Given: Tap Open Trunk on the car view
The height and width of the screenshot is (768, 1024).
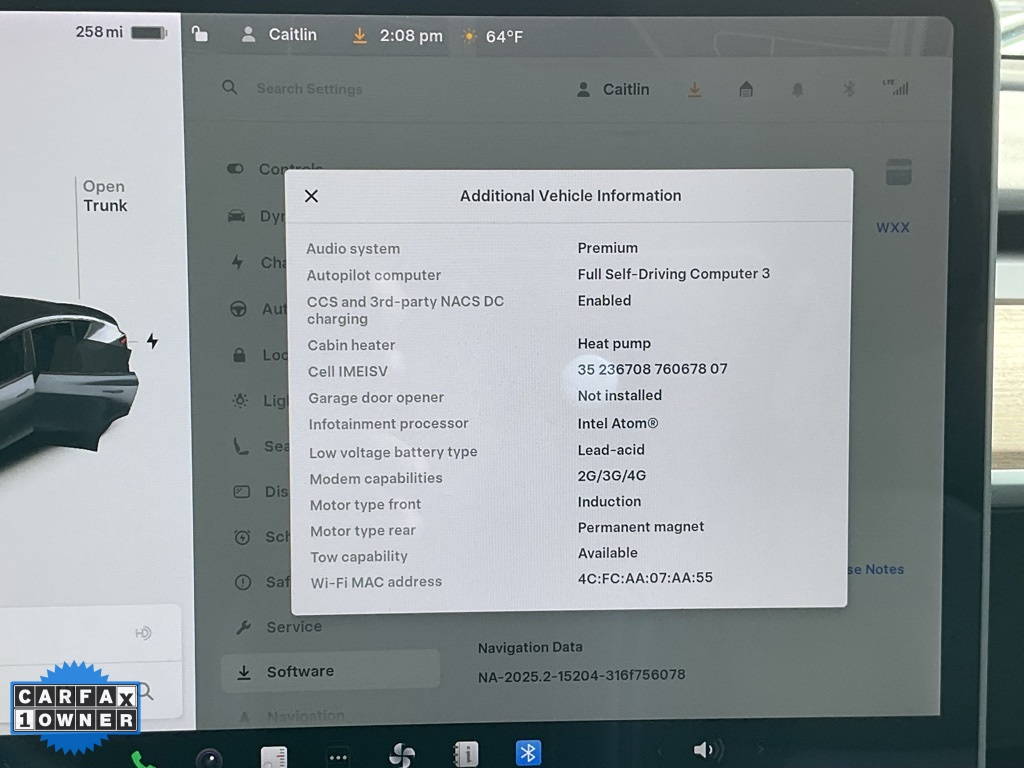Looking at the screenshot, I should point(105,196).
